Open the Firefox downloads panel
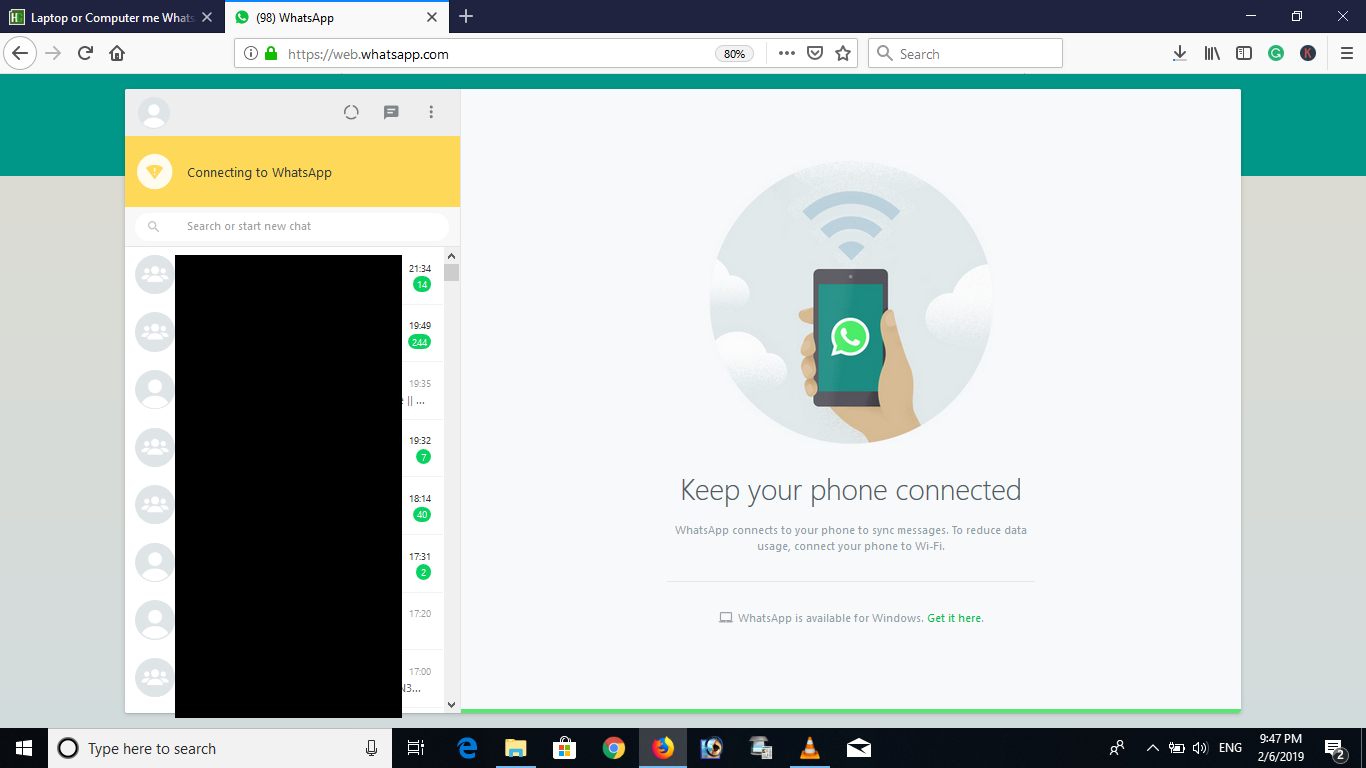This screenshot has height=768, width=1366. pyautogui.click(x=1180, y=54)
